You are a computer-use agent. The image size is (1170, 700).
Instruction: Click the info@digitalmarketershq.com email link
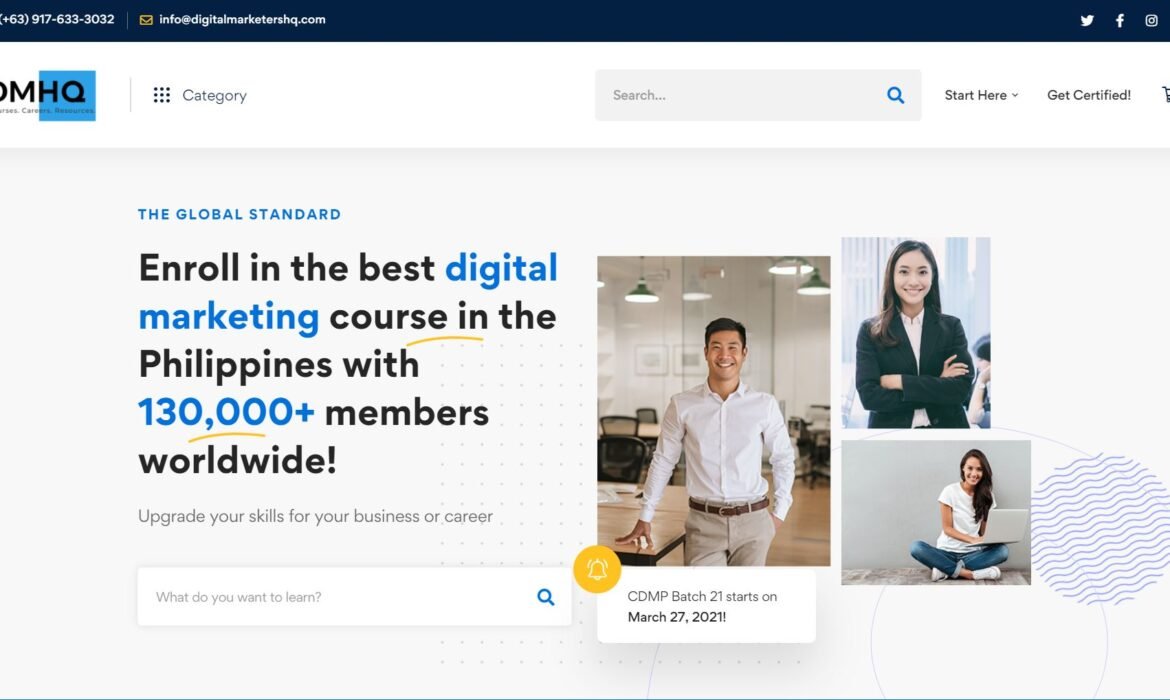pyautogui.click(x=242, y=19)
